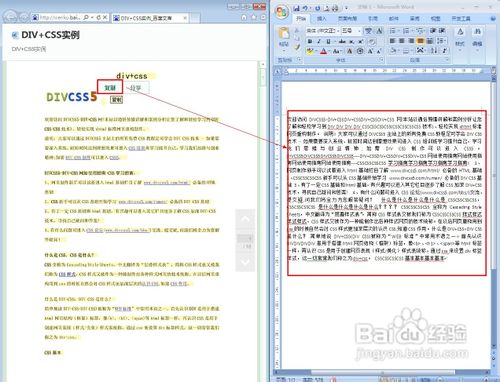Toggle Show/Hide paragraph marks button
Viewport: 500px width, 382px height.
[444, 51]
